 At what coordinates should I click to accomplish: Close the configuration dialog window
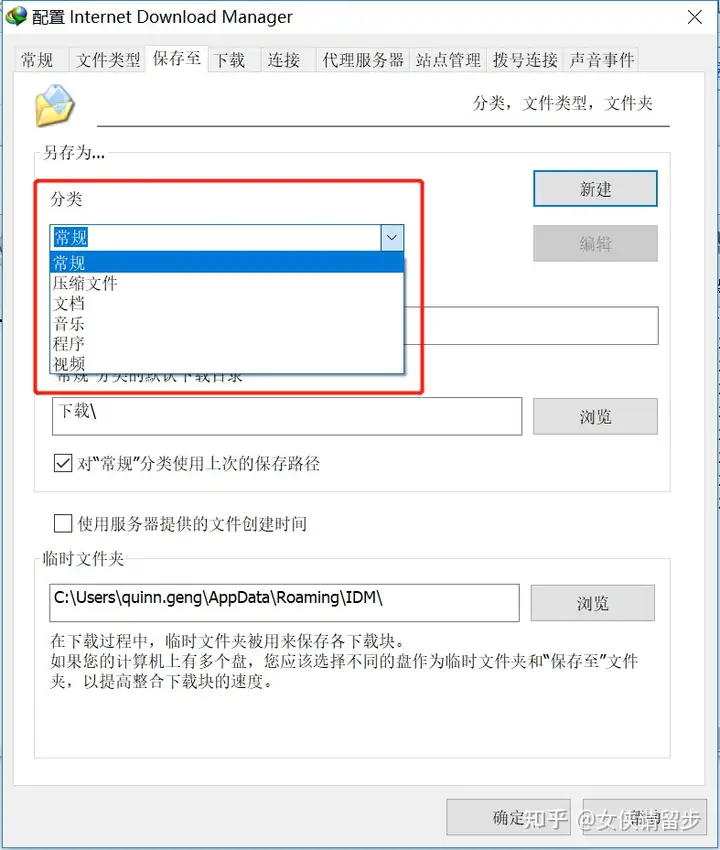(695, 17)
